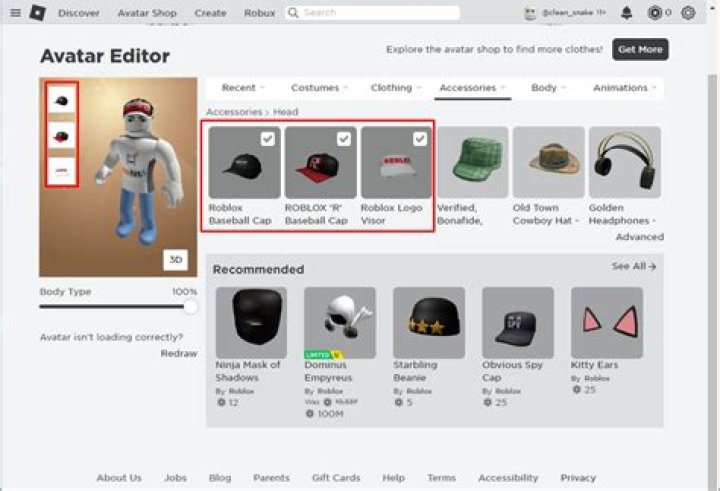Open the Robux balance icon

[x=655, y=13]
